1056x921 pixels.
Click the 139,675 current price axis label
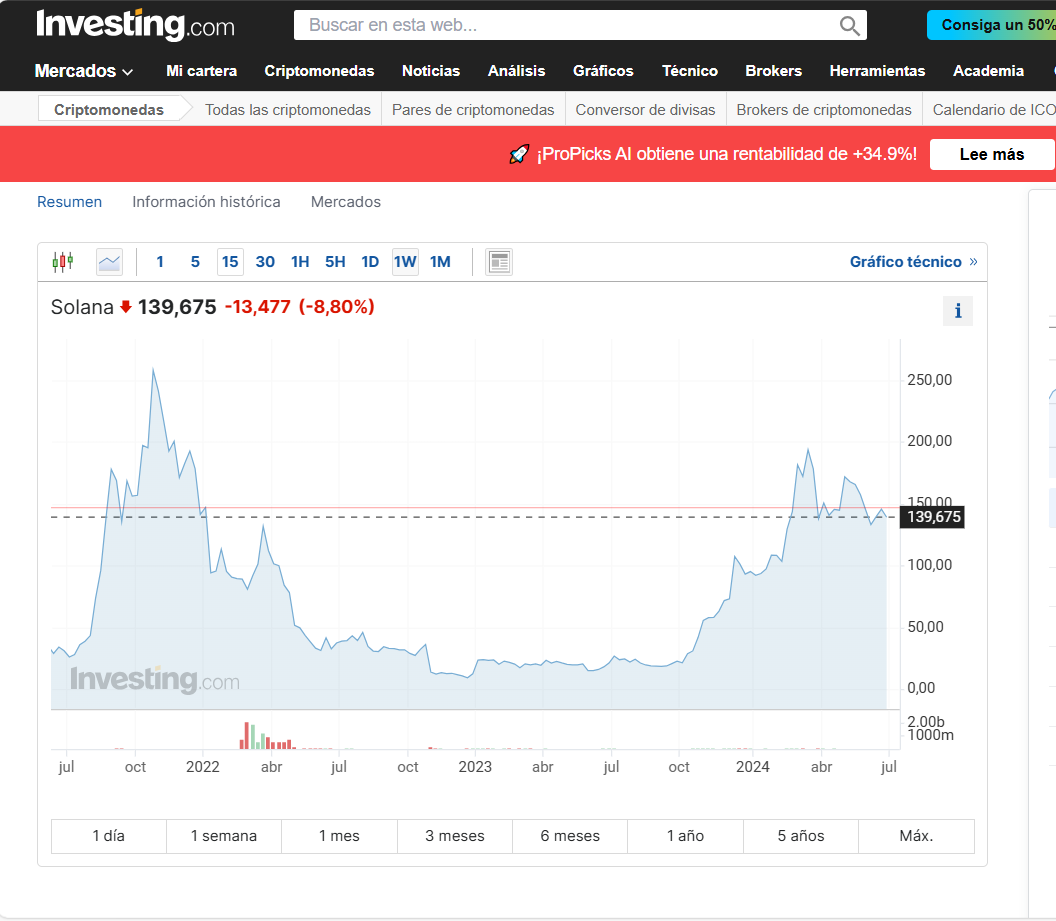click(x=933, y=517)
